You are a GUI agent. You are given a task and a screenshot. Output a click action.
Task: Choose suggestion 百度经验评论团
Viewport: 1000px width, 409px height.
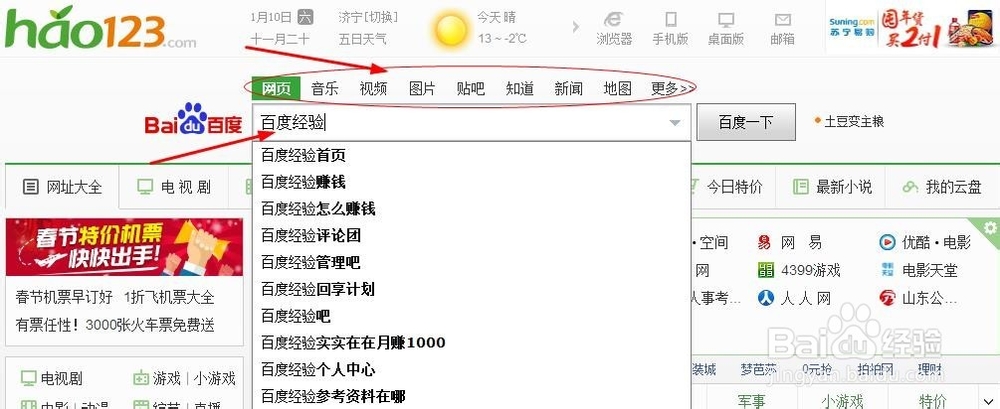[x=471, y=235]
